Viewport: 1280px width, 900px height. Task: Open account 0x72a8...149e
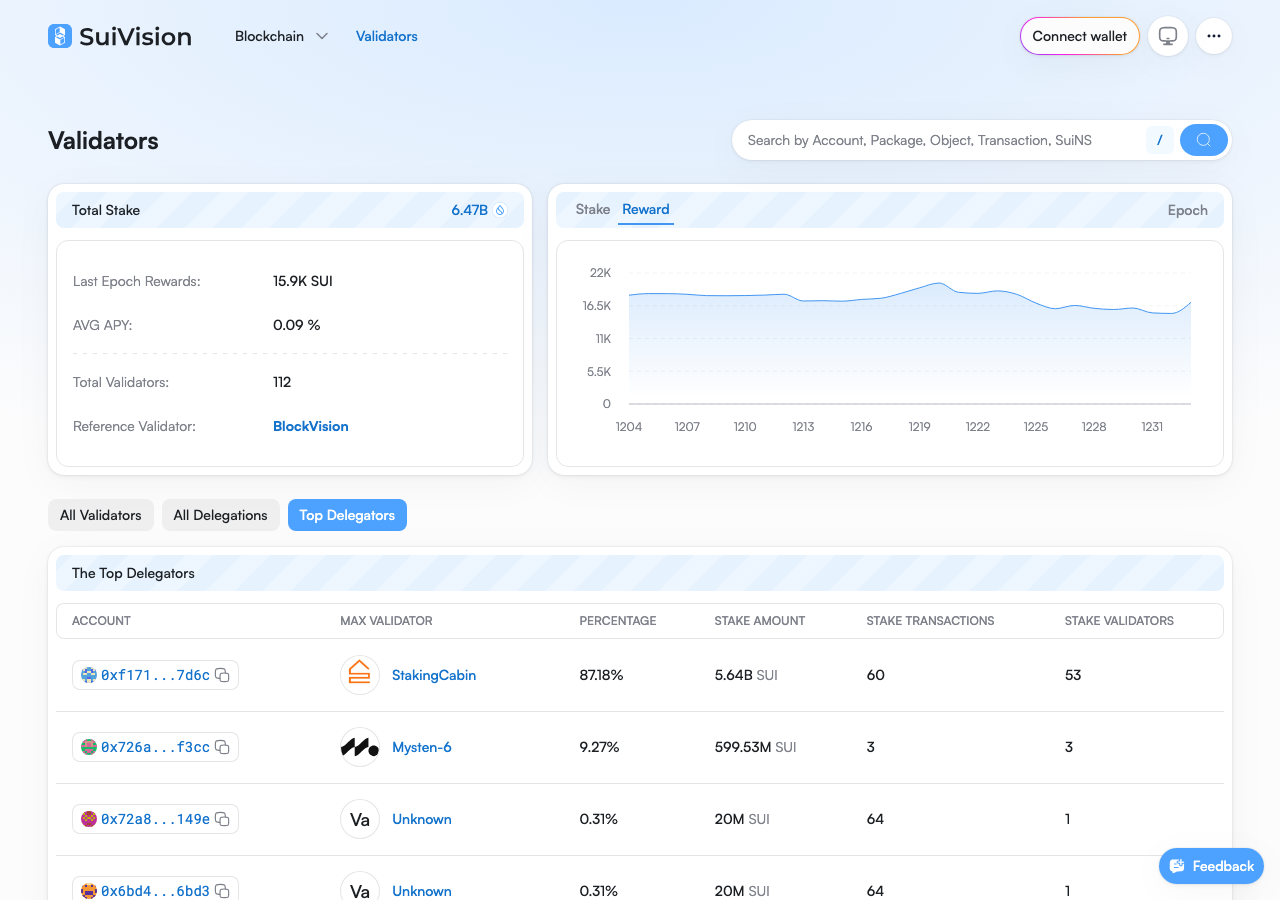156,819
